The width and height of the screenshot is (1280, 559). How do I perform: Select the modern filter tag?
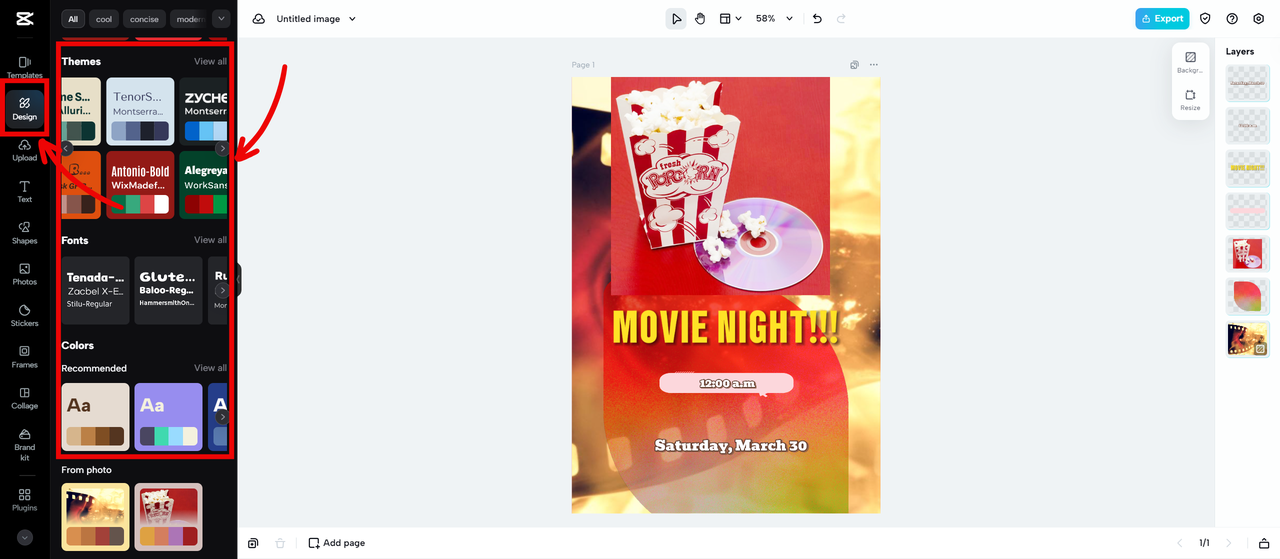[189, 19]
